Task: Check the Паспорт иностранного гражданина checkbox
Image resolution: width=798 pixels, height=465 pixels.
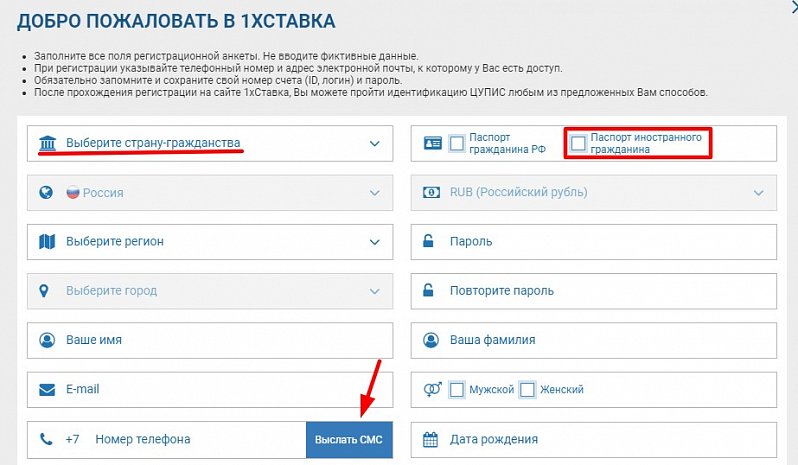Action: (578, 144)
